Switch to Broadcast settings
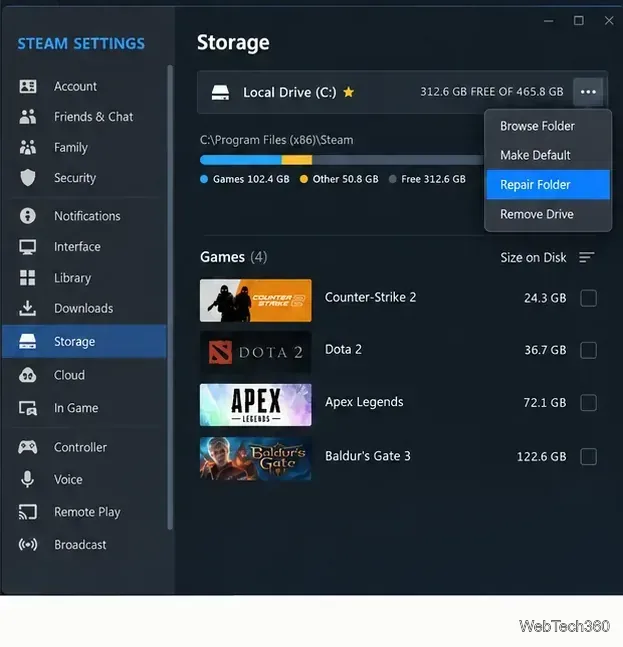The height and width of the screenshot is (647, 623). tap(85, 545)
